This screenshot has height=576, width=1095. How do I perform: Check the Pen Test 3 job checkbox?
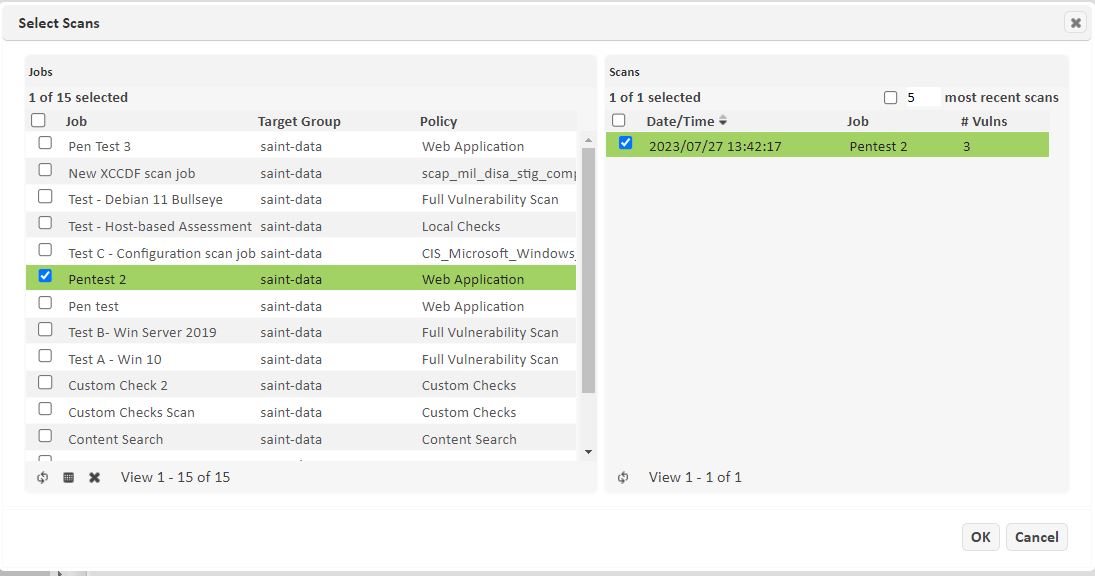coord(45,144)
